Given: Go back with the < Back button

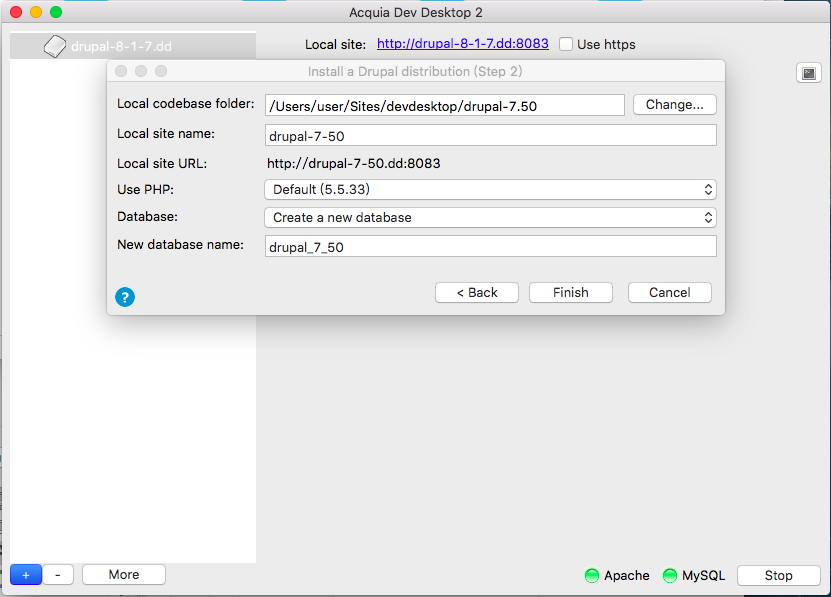Looking at the screenshot, I should [477, 293].
